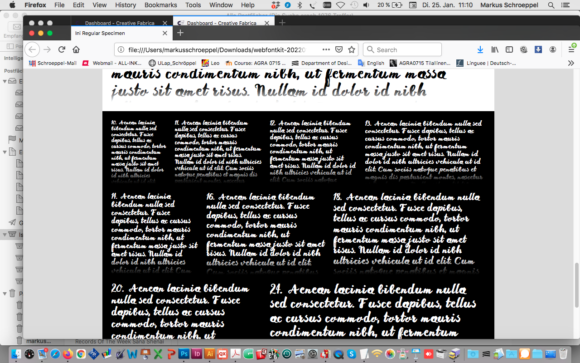The width and height of the screenshot is (580, 363).
Task: Open the Apple menu
Action: pos(12,5)
